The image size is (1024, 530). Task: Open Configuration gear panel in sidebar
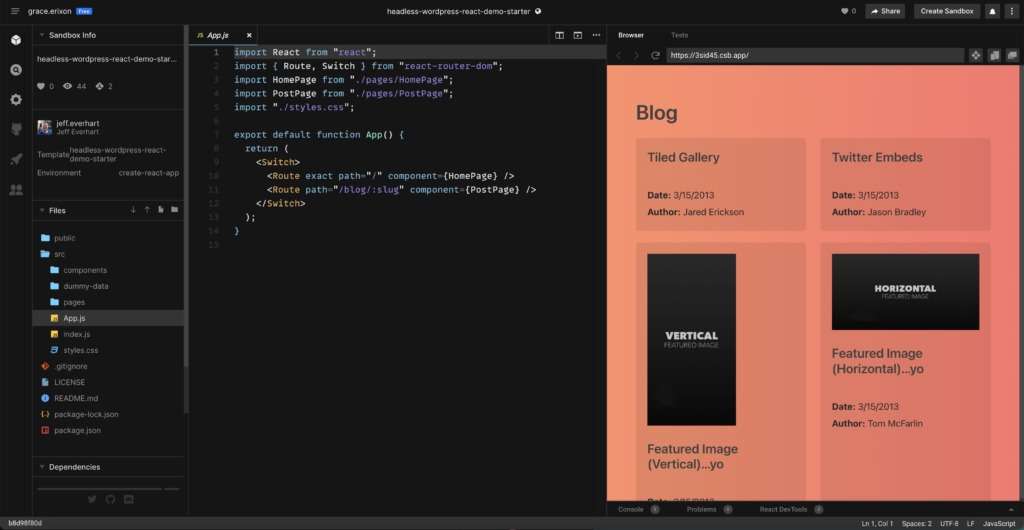[x=16, y=100]
